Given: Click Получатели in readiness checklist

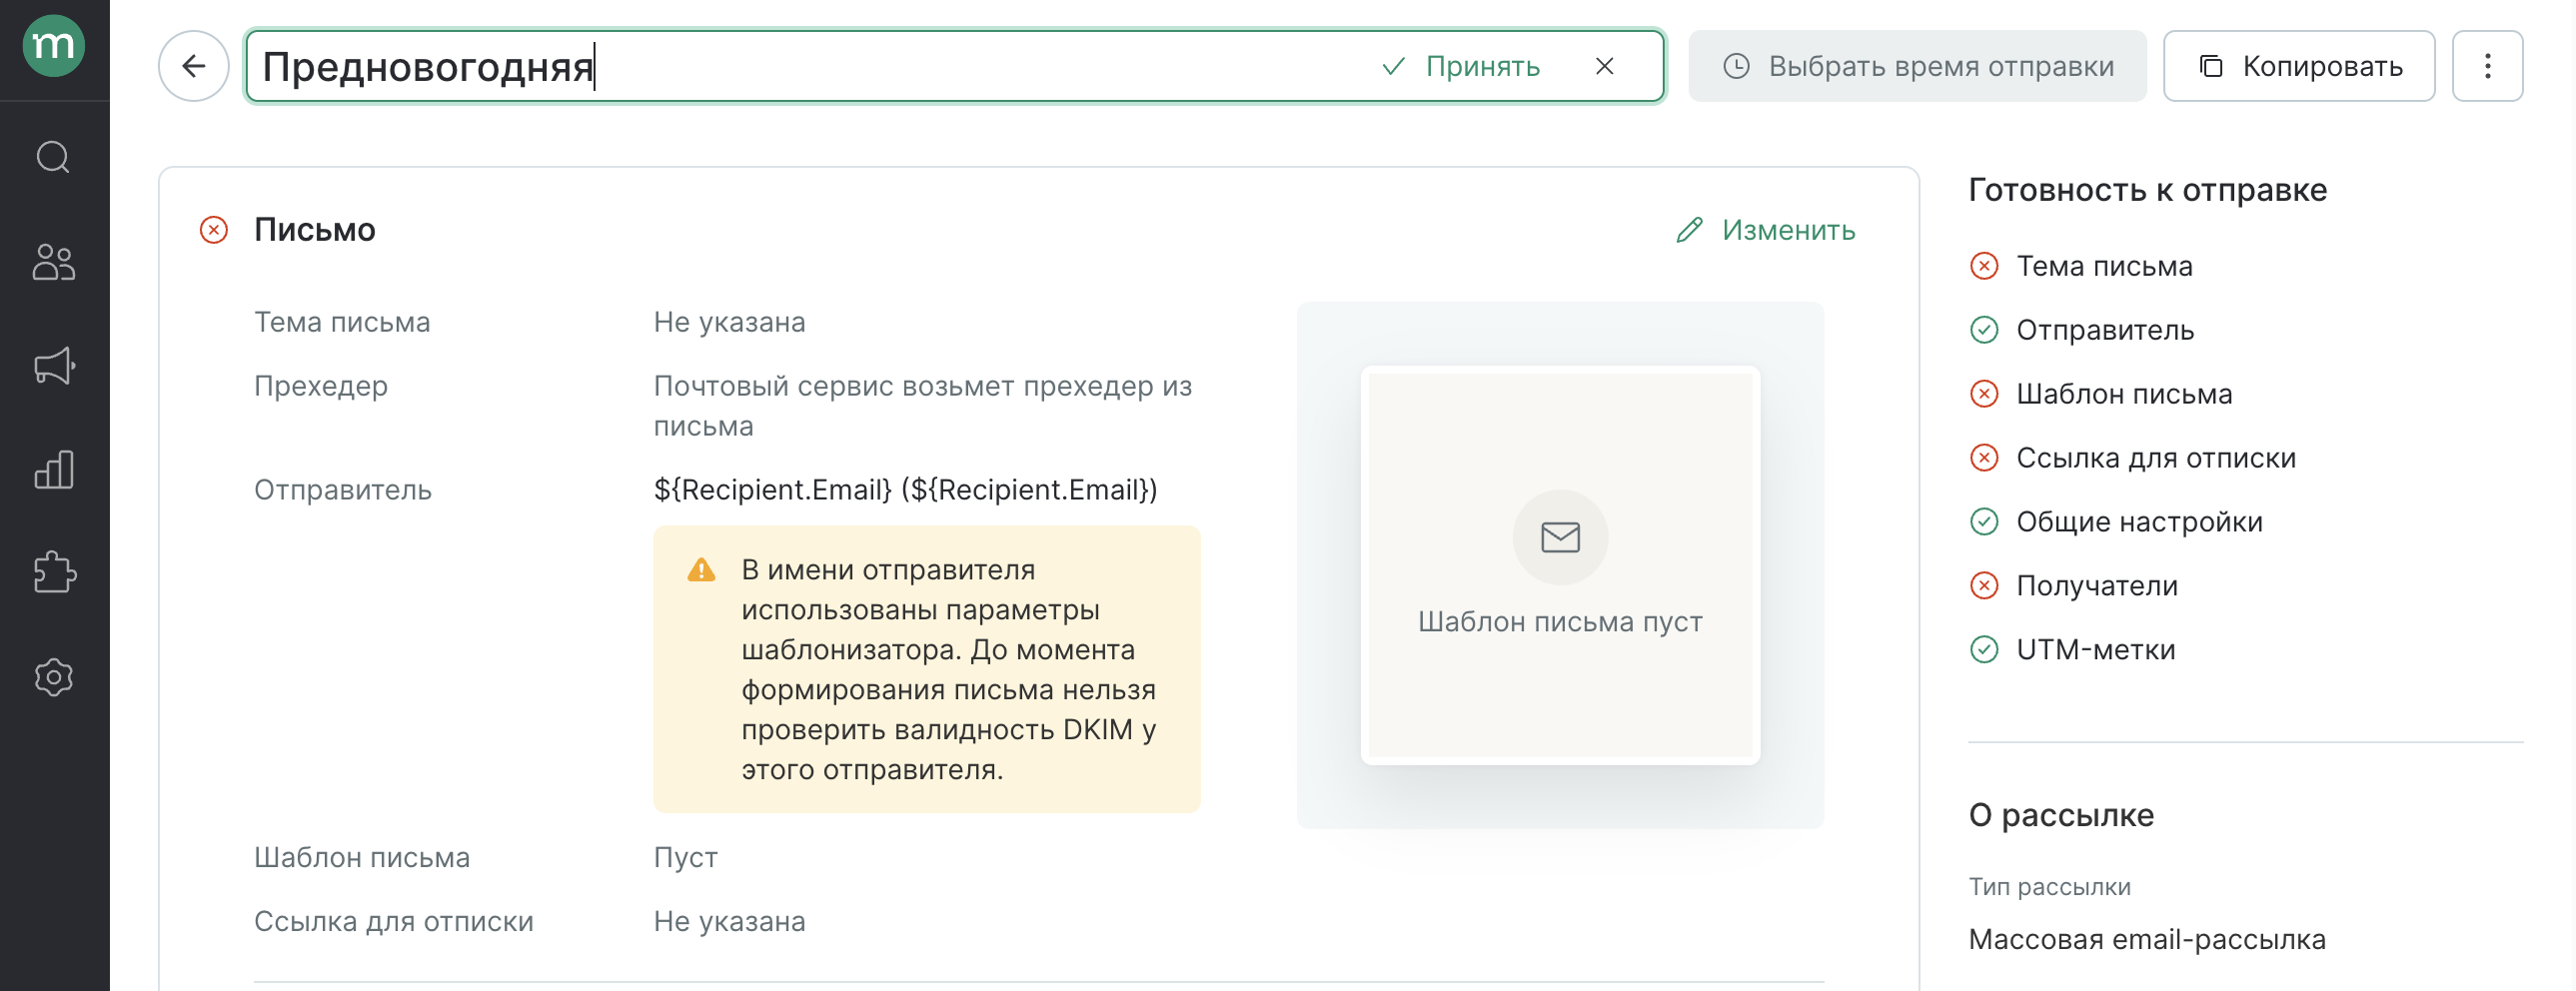Looking at the screenshot, I should [x=2097, y=586].
